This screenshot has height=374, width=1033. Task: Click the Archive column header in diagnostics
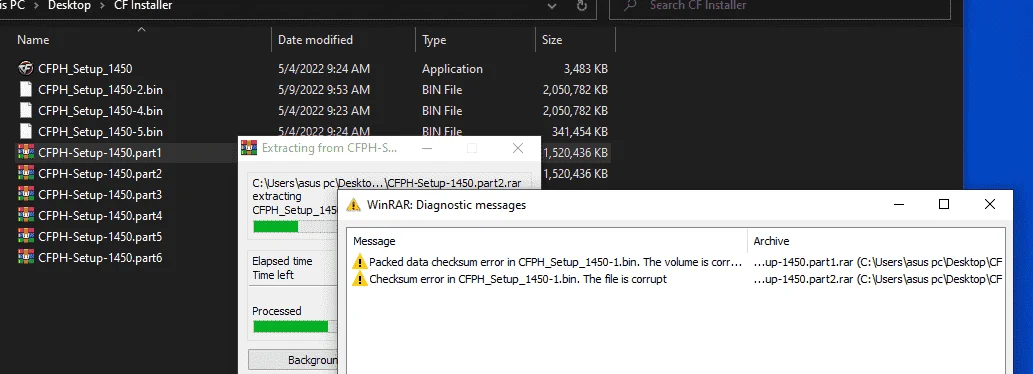click(x=771, y=241)
